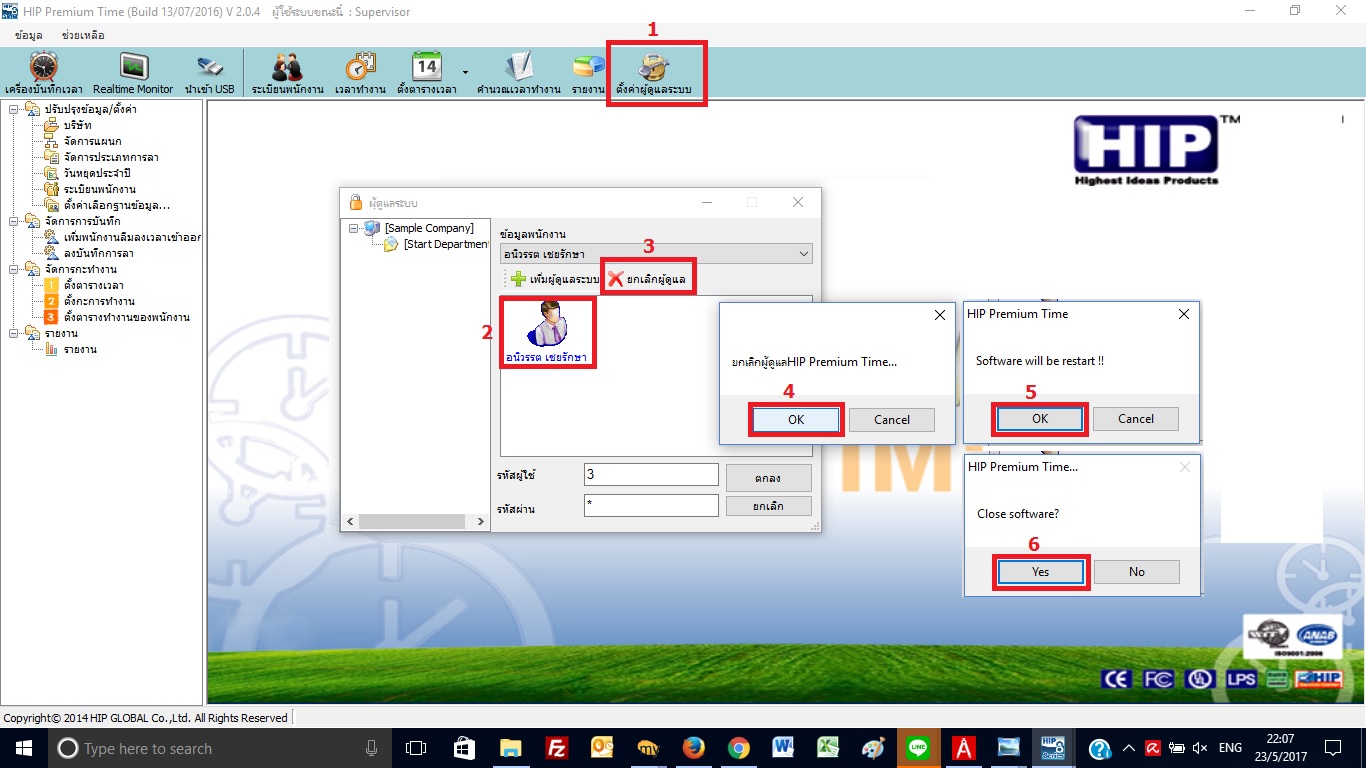
Task: Open the ข้อมูล menu
Action: point(29,35)
